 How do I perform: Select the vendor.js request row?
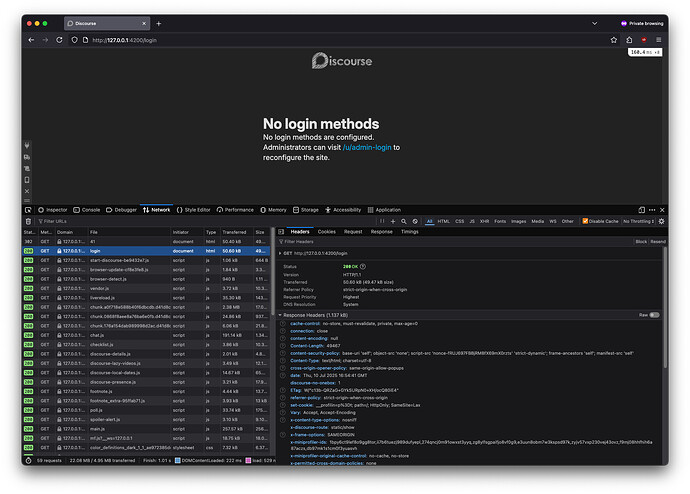pos(146,288)
